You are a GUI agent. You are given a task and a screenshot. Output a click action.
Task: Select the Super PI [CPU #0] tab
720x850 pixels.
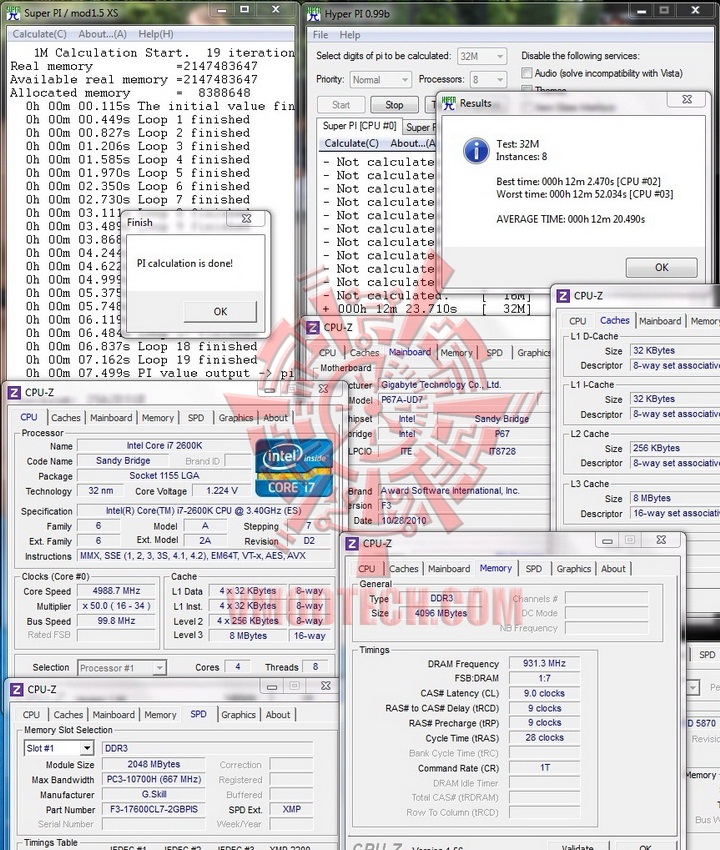click(x=359, y=126)
